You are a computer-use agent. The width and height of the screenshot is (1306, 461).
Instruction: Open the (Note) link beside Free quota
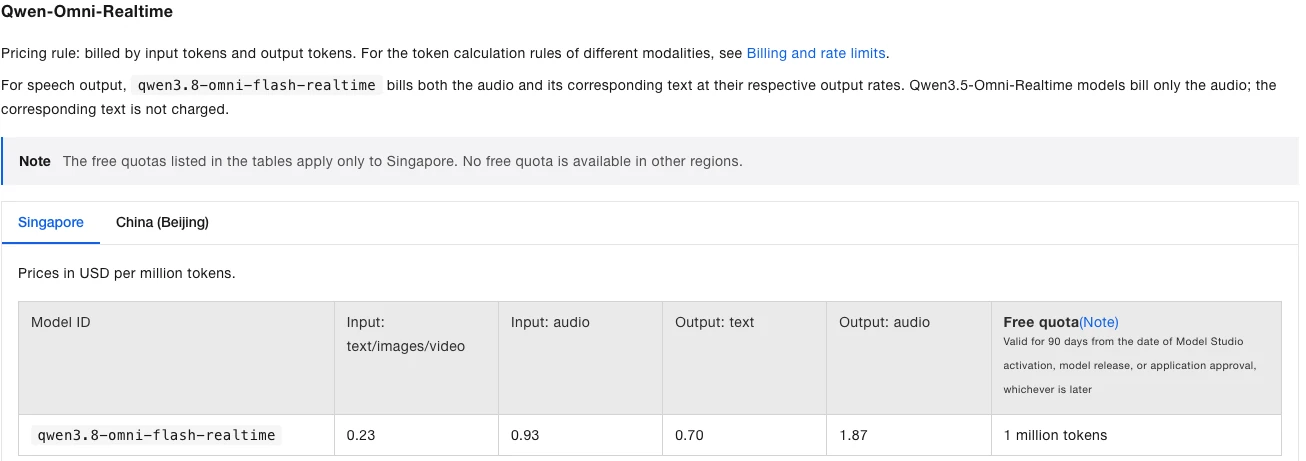point(1099,322)
